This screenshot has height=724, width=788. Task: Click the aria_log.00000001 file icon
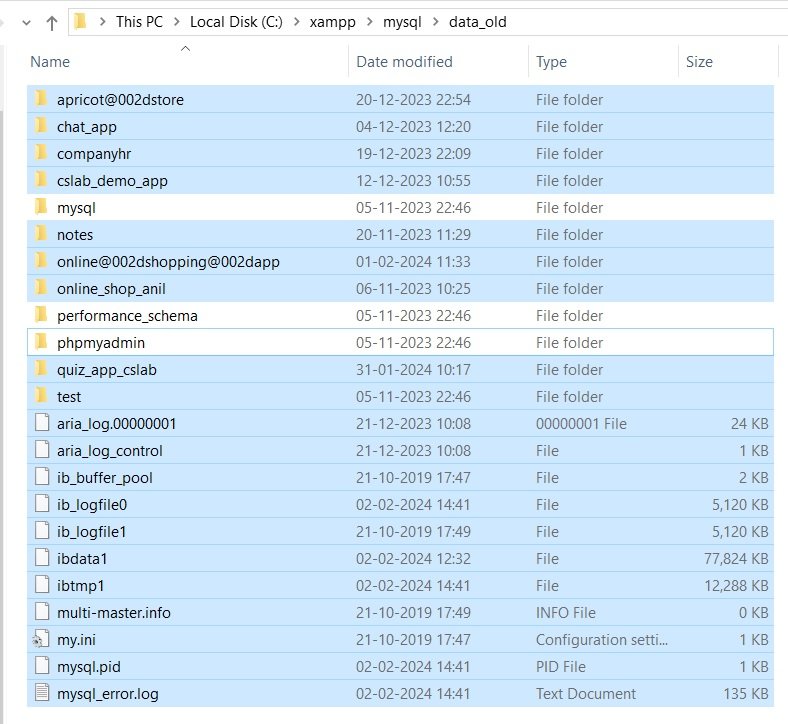pyautogui.click(x=42, y=423)
